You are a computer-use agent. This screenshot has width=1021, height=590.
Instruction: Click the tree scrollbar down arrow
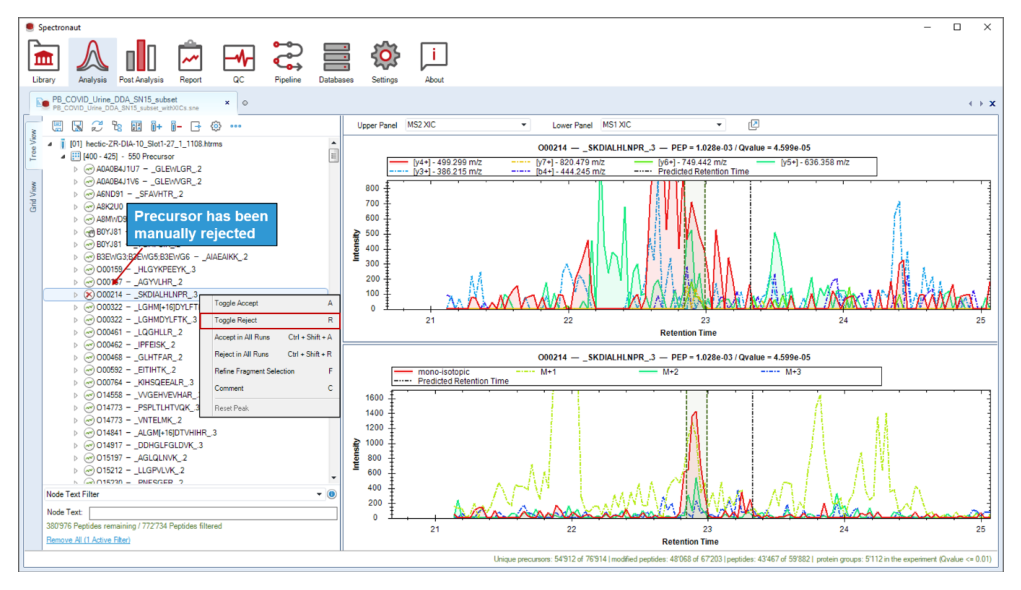pos(333,477)
